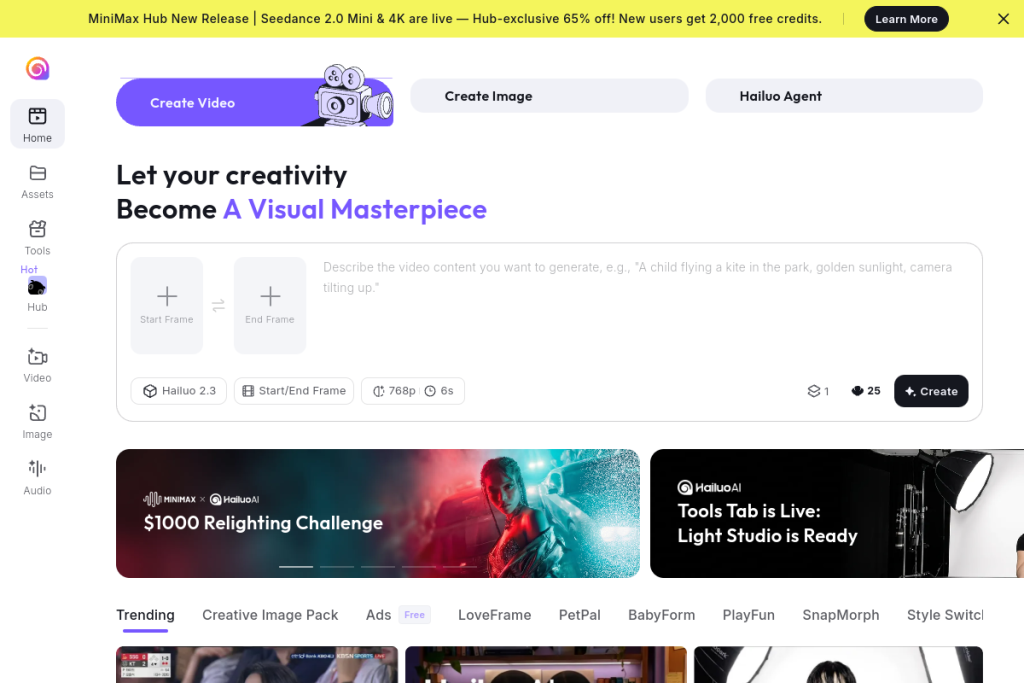
Task: Click the 'Hot' label above Hub
Action: click(29, 270)
